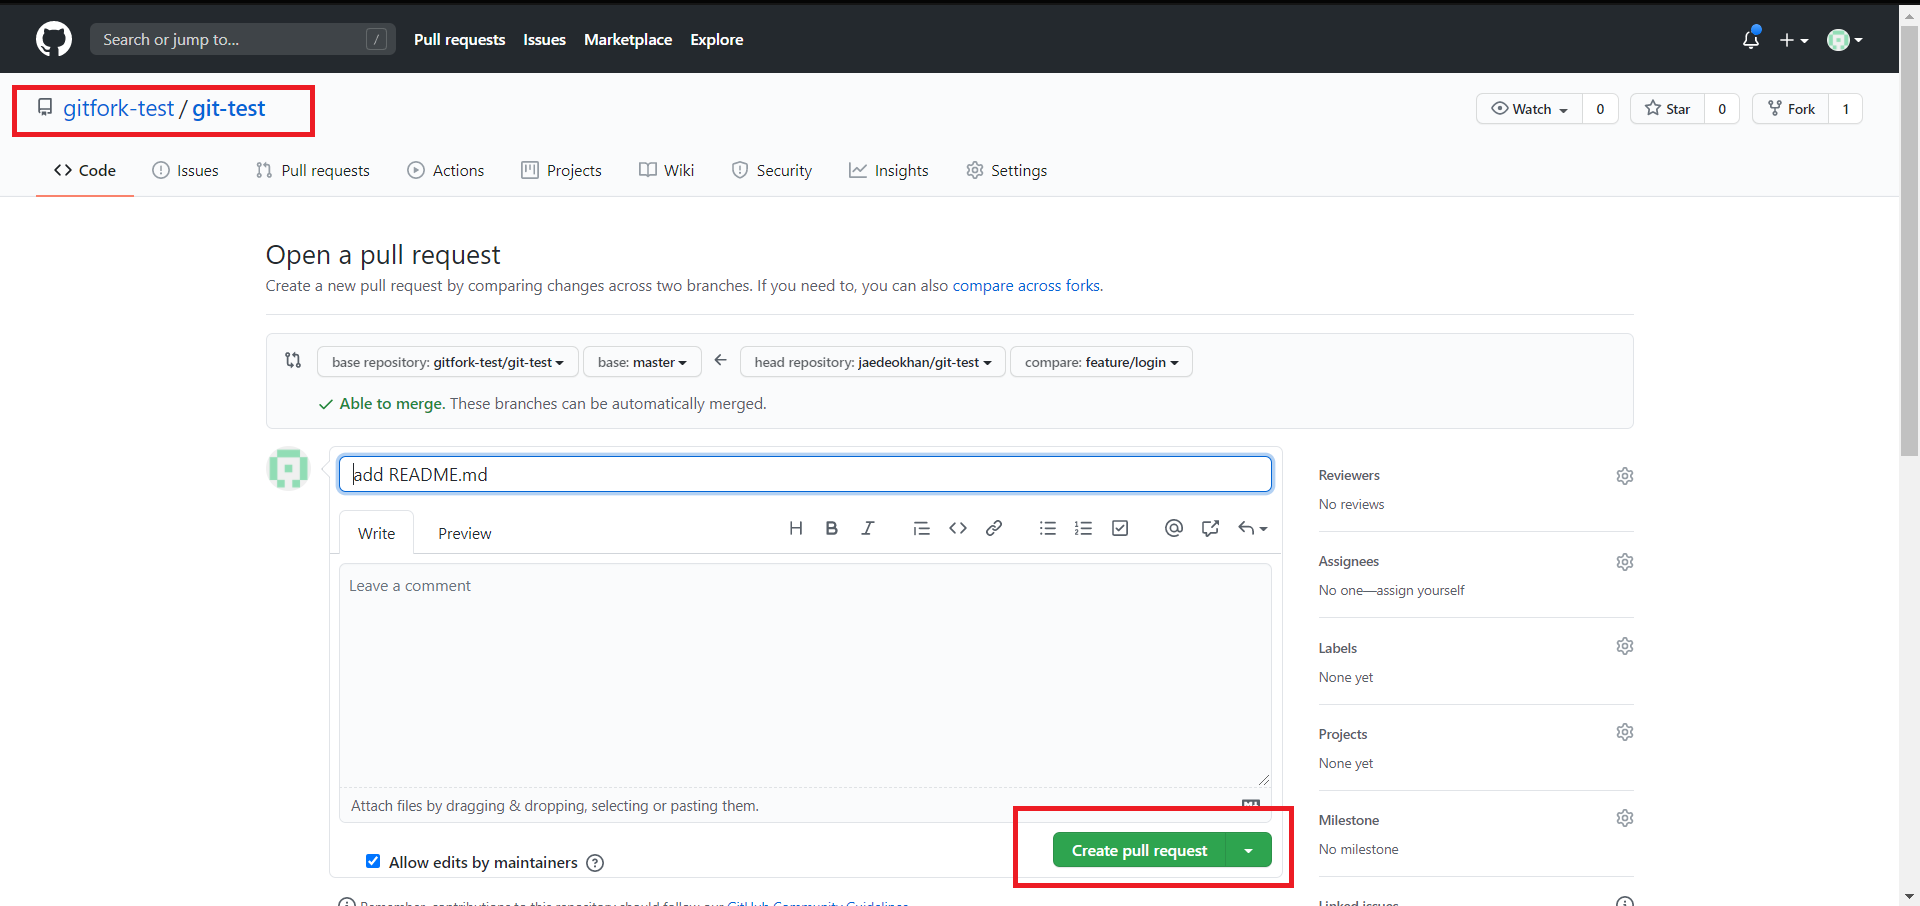Open Labels gear settings
The image size is (1920, 906).
coord(1625,646)
